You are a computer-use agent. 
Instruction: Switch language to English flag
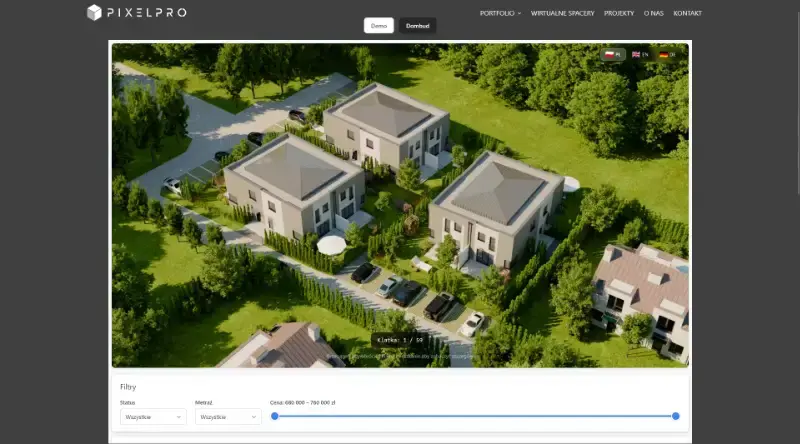(640, 54)
